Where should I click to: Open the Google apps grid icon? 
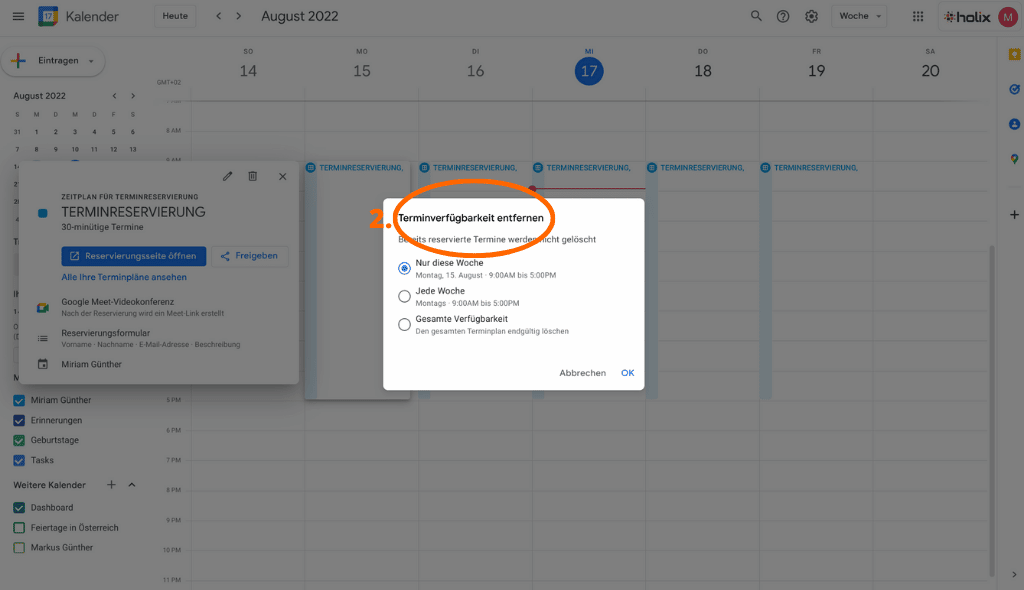(917, 16)
